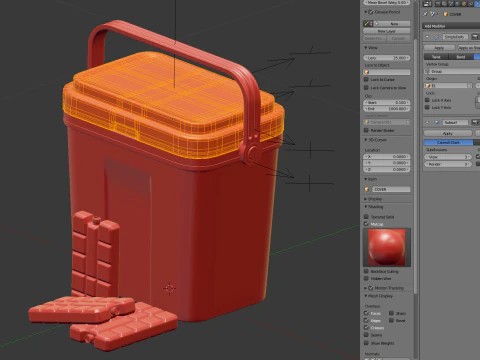480x360 pixels.
Task: Enable the Sharp overlay checkbox
Action: point(392,313)
